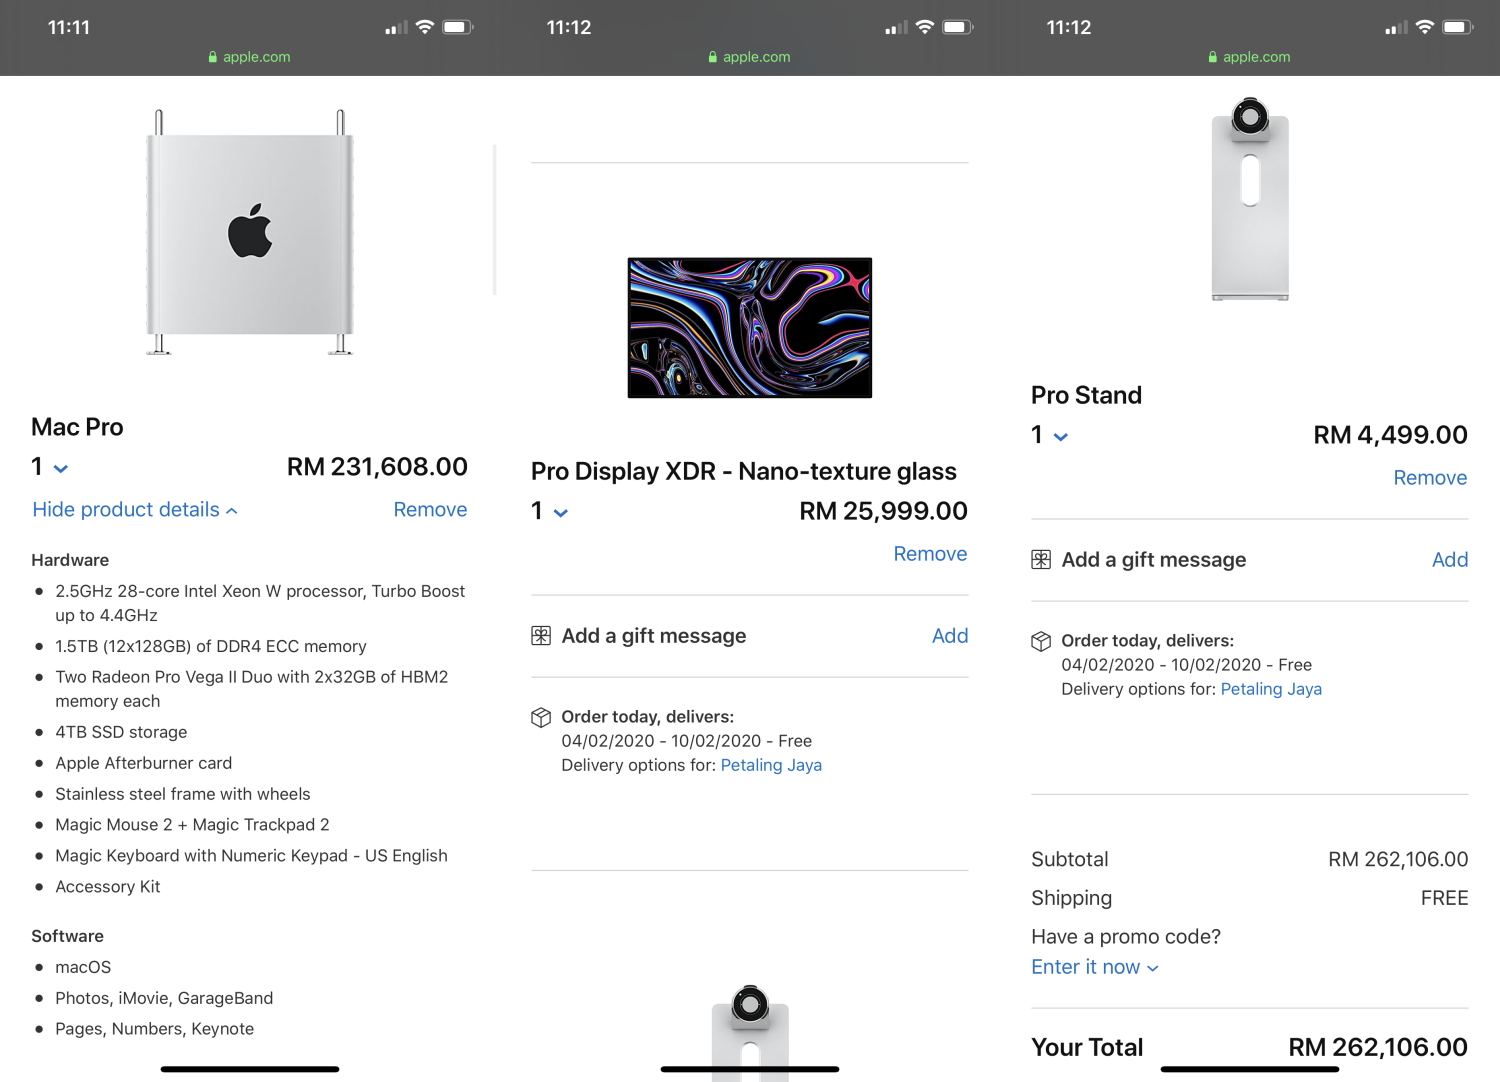The height and width of the screenshot is (1082, 1500).
Task: Expand the Enter it now promo code
Action: pos(1094,967)
